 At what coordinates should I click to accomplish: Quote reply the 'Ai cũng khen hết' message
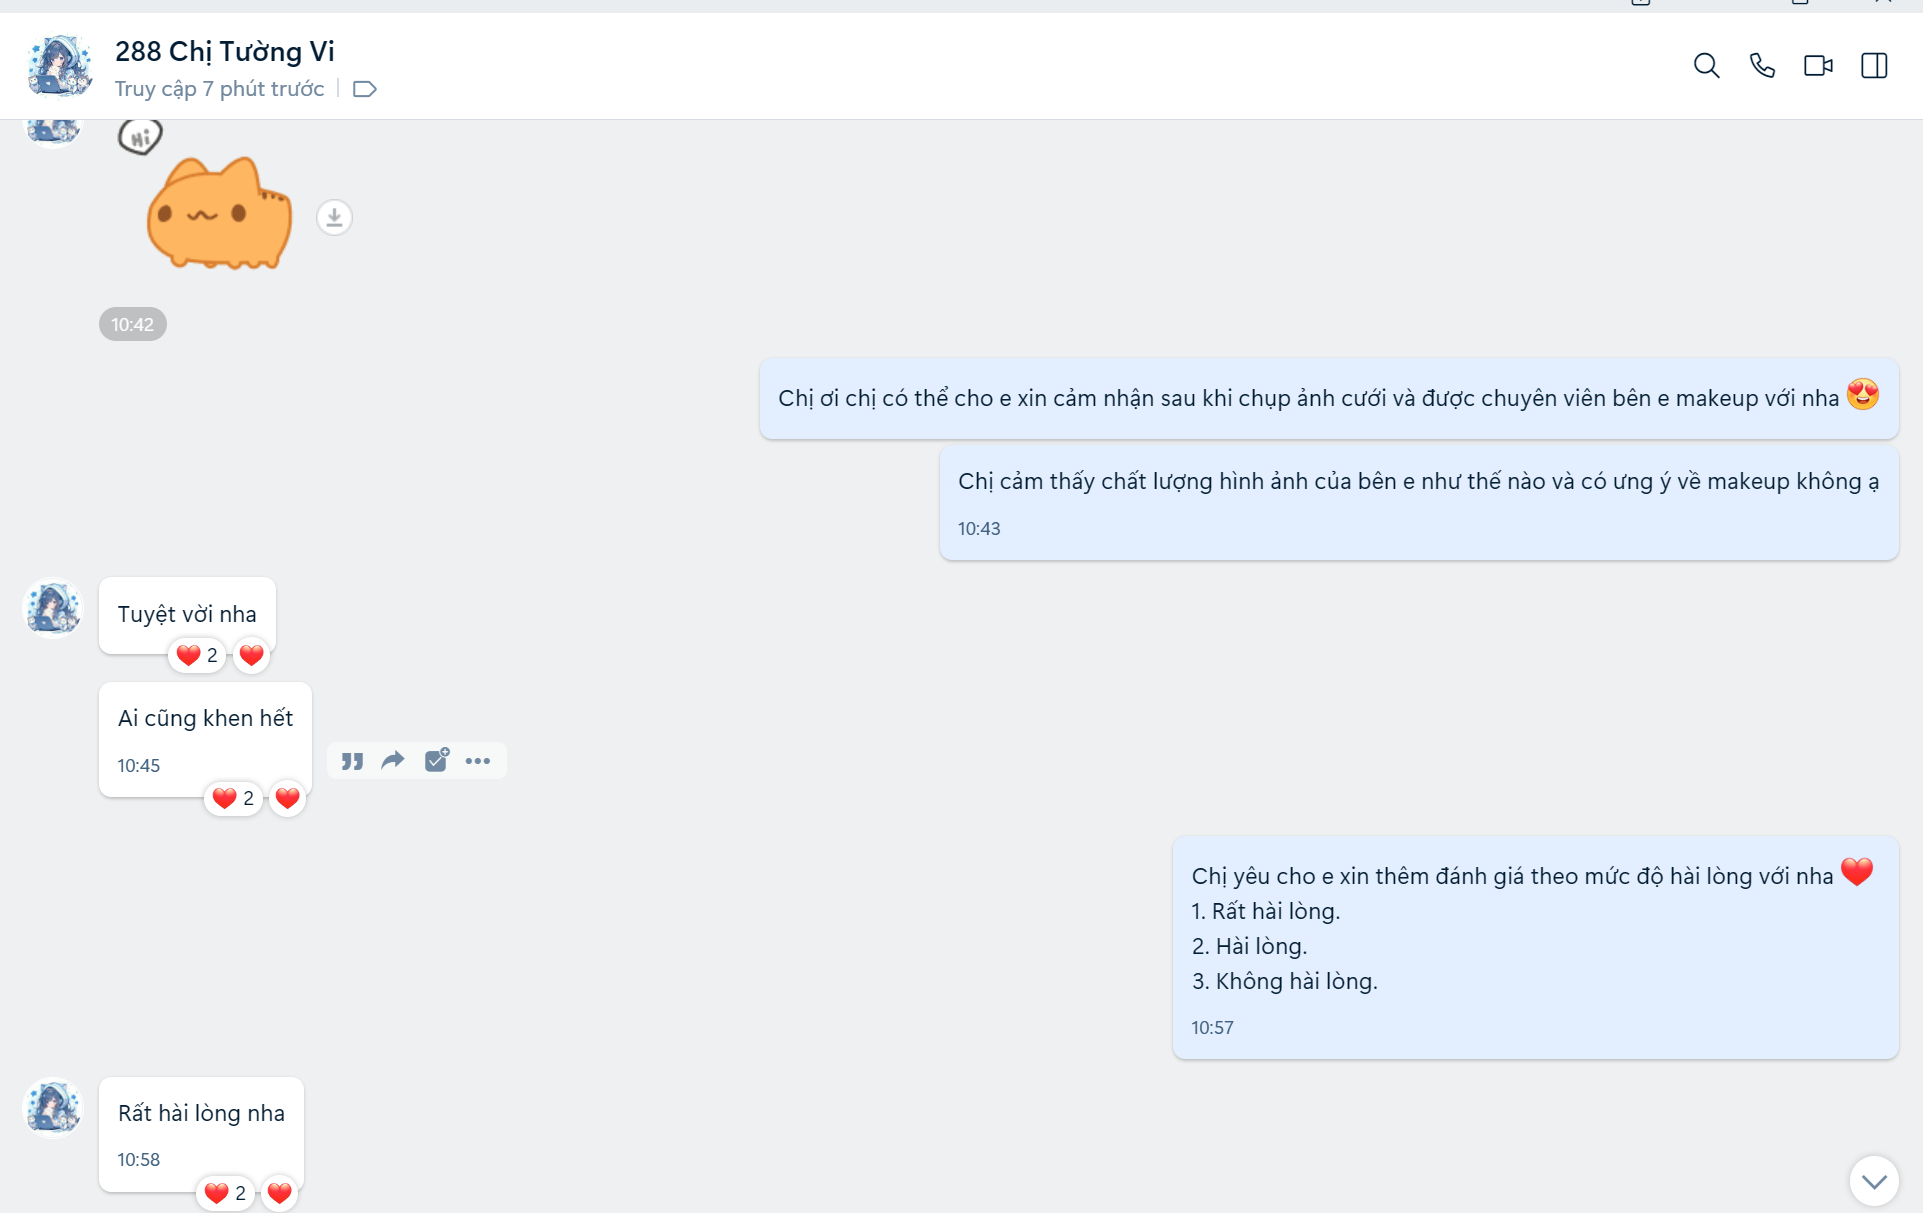tap(351, 761)
